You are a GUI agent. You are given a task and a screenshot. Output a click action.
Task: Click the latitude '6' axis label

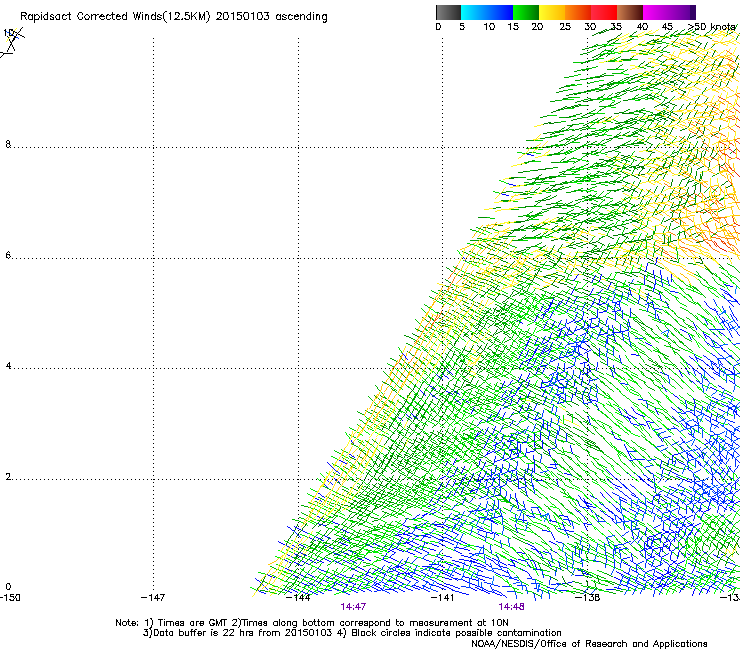(8, 255)
